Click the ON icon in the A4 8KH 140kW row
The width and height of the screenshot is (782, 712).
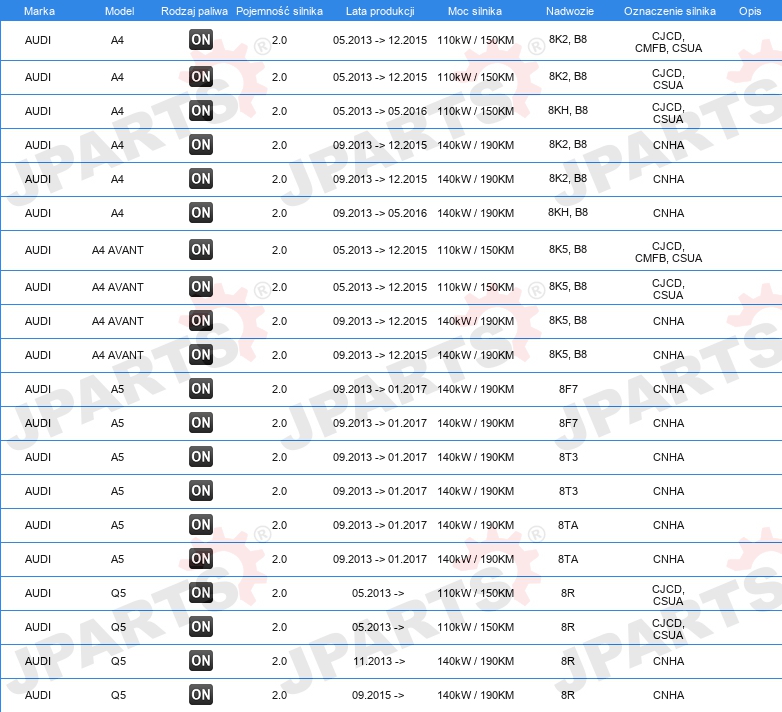(201, 213)
